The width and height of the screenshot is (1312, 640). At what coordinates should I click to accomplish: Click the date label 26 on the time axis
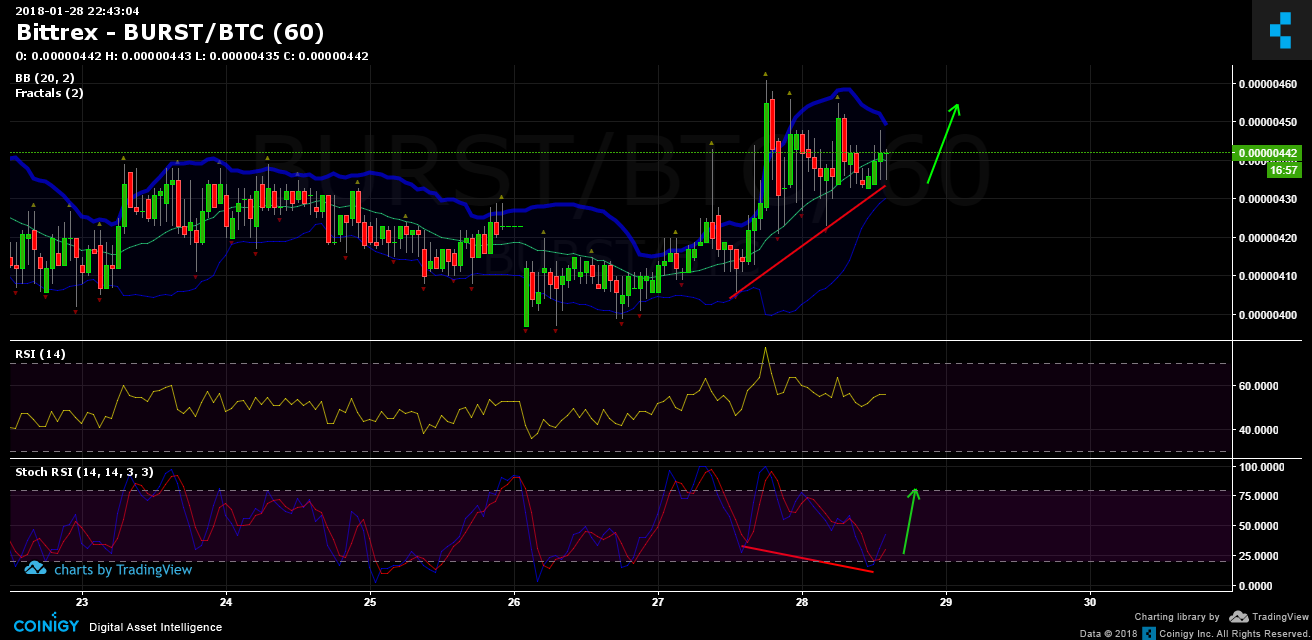pos(514,602)
